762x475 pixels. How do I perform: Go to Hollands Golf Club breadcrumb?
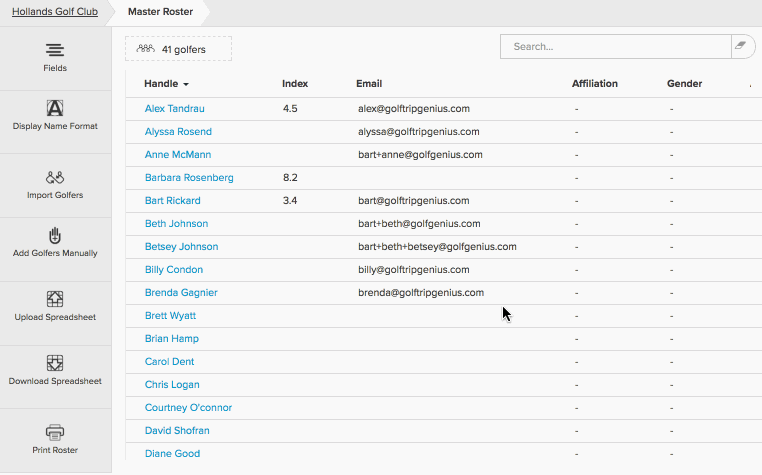coord(55,12)
